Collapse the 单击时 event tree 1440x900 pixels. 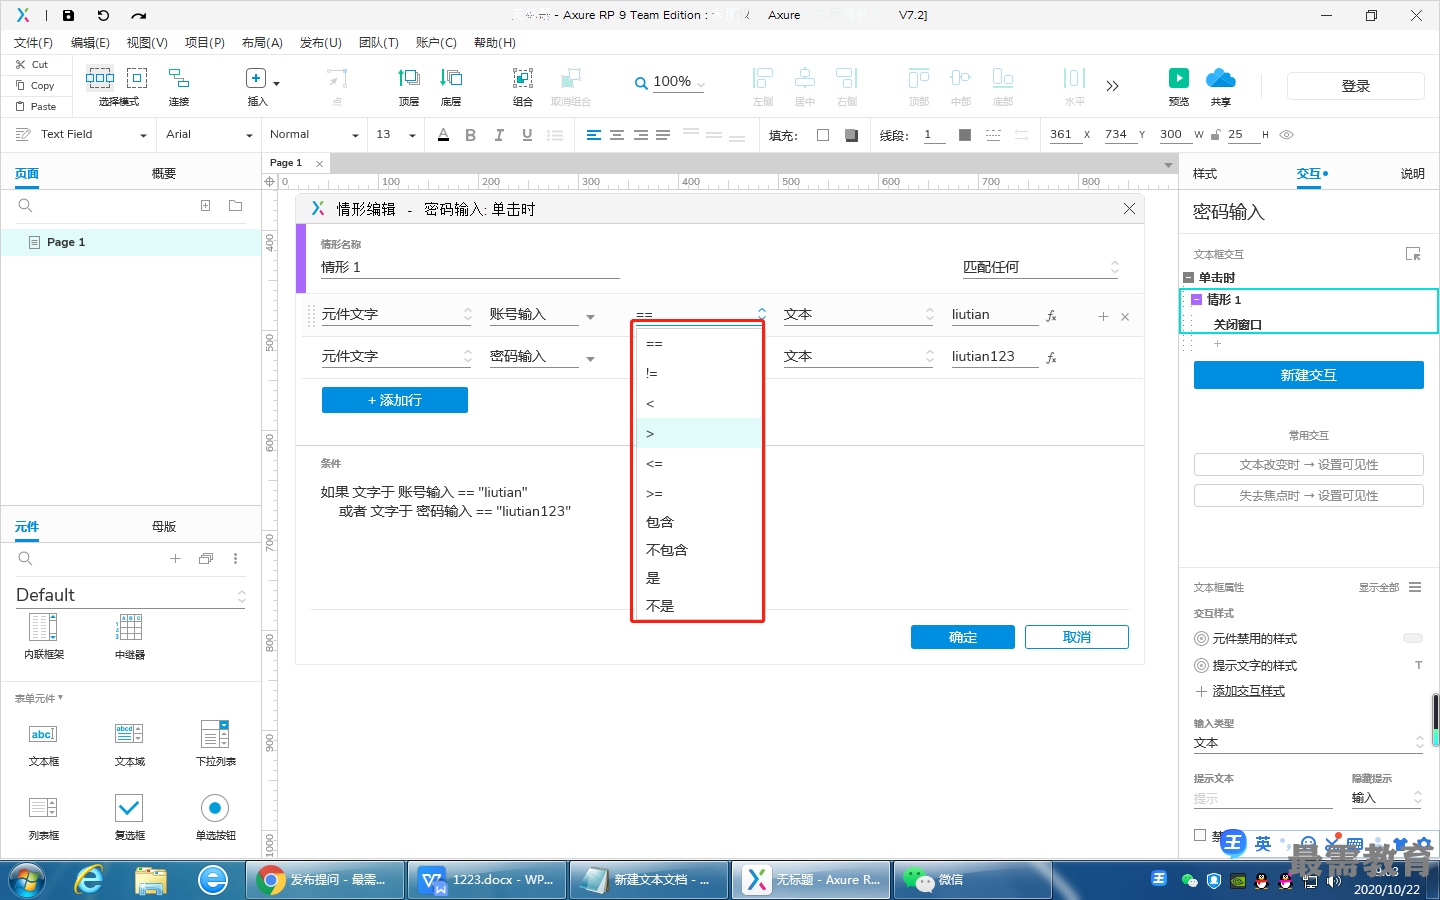[x=1189, y=278]
